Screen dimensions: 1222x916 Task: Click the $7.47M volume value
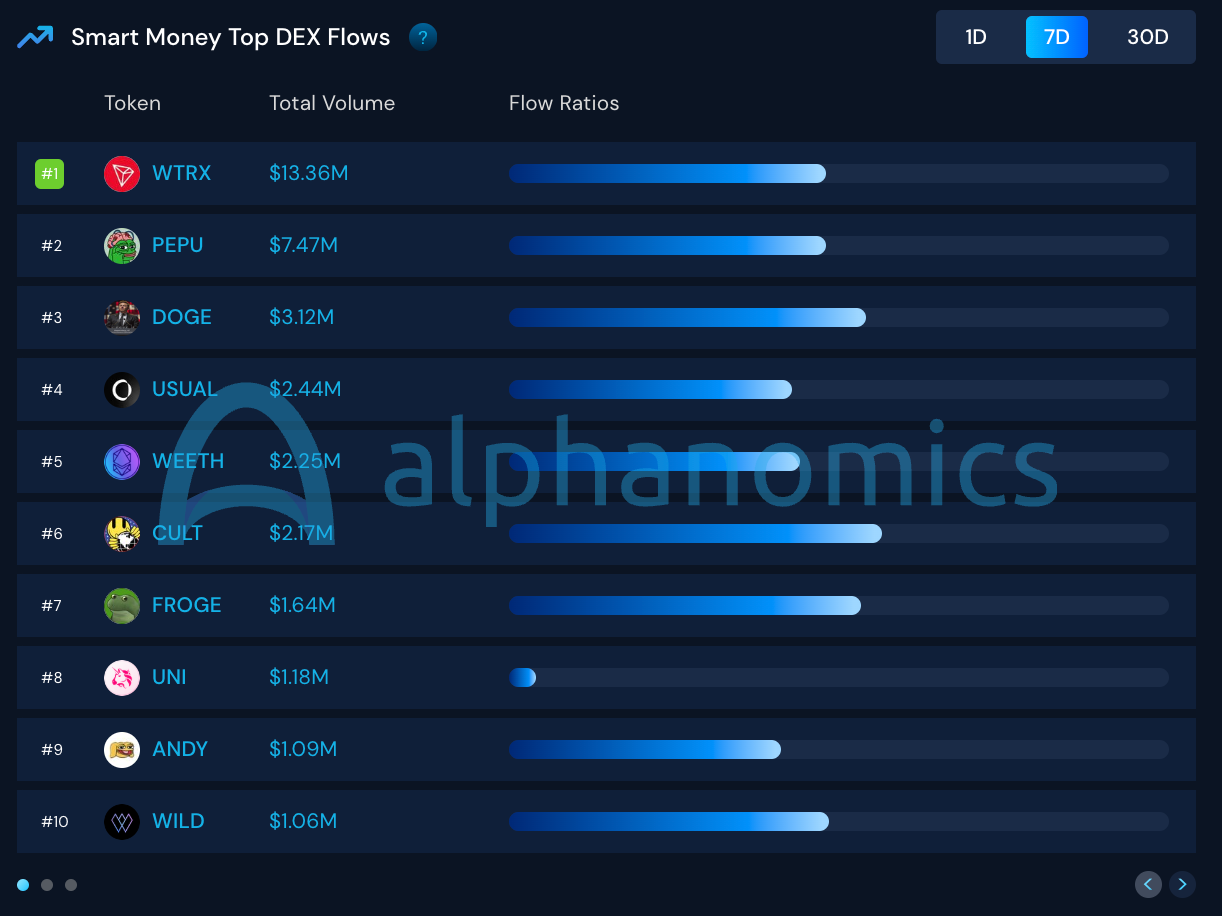coord(304,245)
